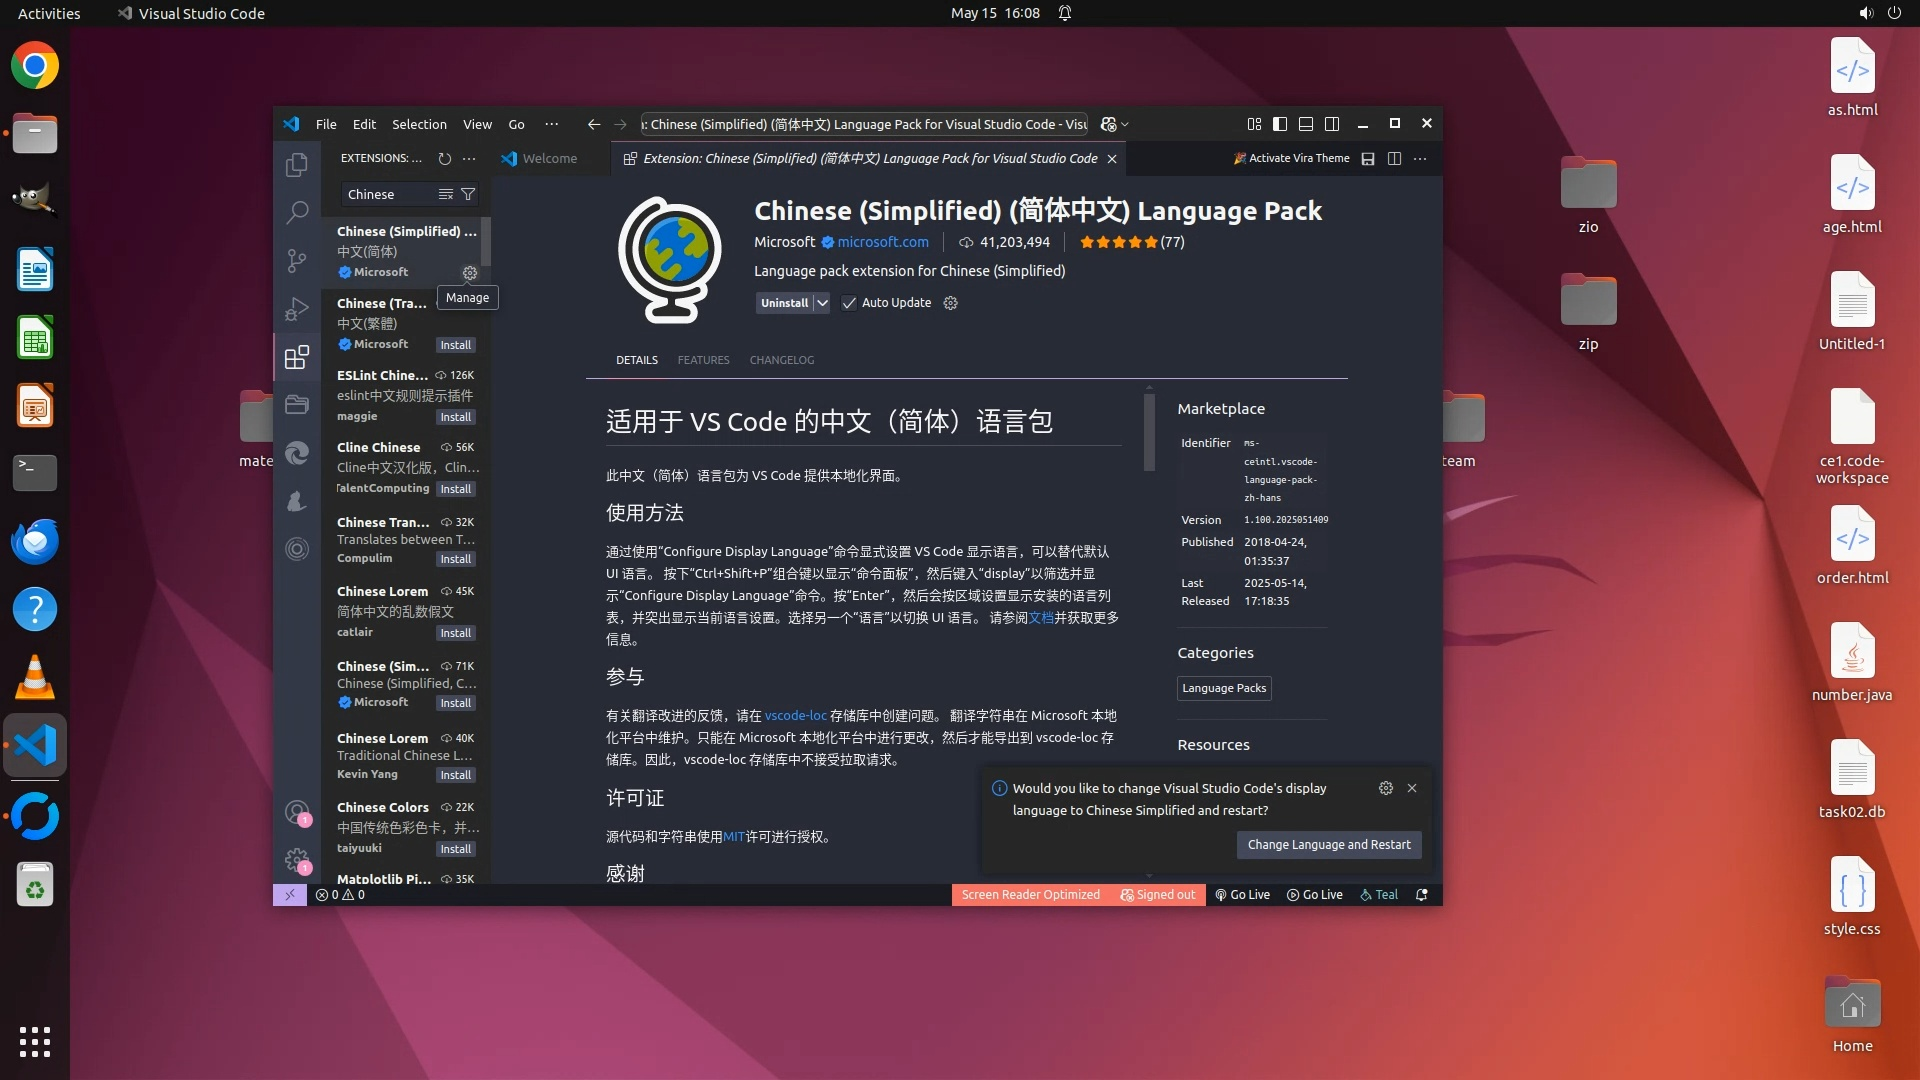Open the overflow menu after Go
The height and width of the screenshot is (1080, 1920).
coord(551,124)
